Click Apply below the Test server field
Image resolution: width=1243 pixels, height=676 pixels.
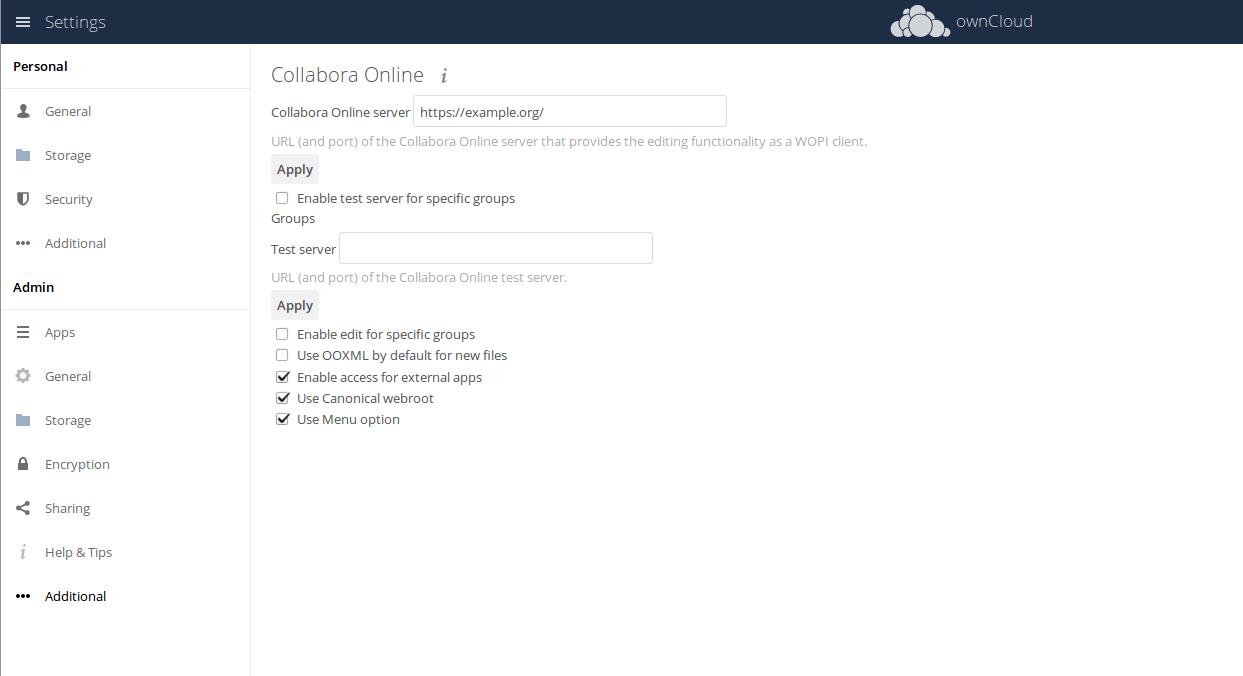click(295, 305)
